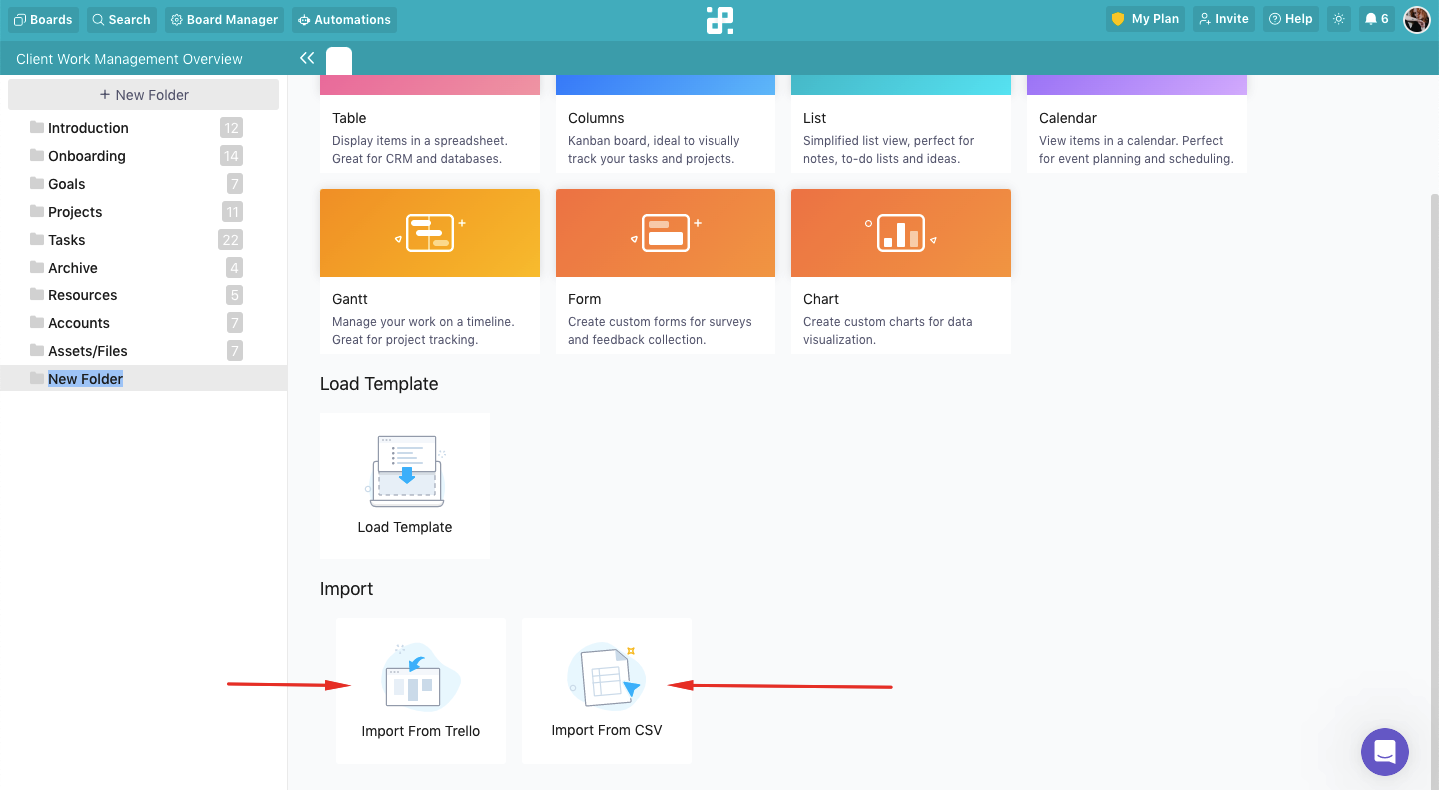Viewport: 1439px width, 790px height.
Task: Open the Onboarding folder
Action: click(x=87, y=156)
